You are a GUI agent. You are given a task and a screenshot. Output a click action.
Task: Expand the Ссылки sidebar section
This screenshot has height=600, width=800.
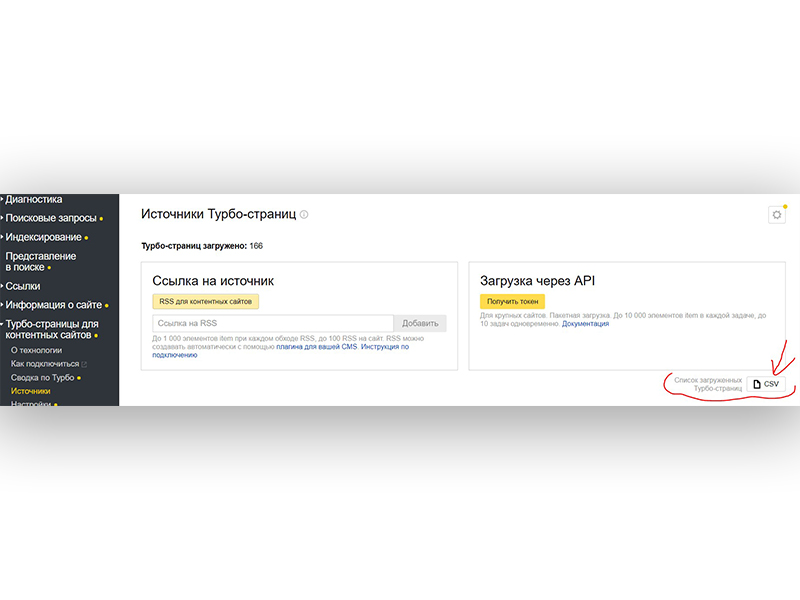[22, 286]
